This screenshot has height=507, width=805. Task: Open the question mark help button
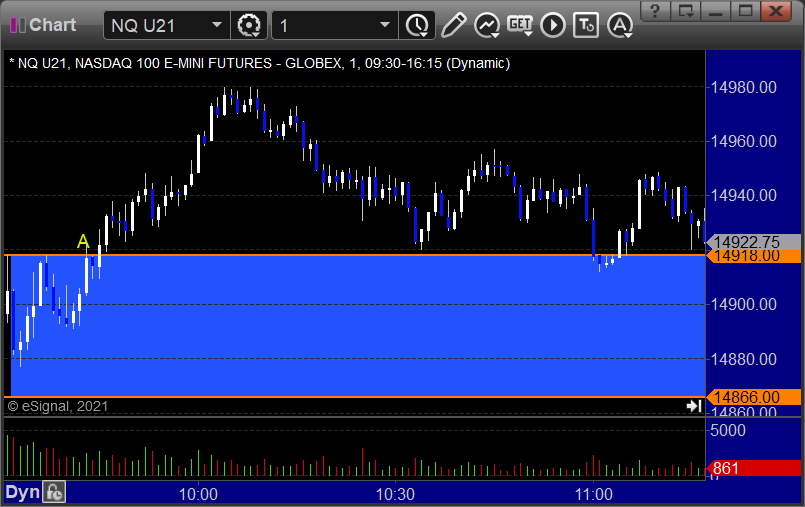655,10
